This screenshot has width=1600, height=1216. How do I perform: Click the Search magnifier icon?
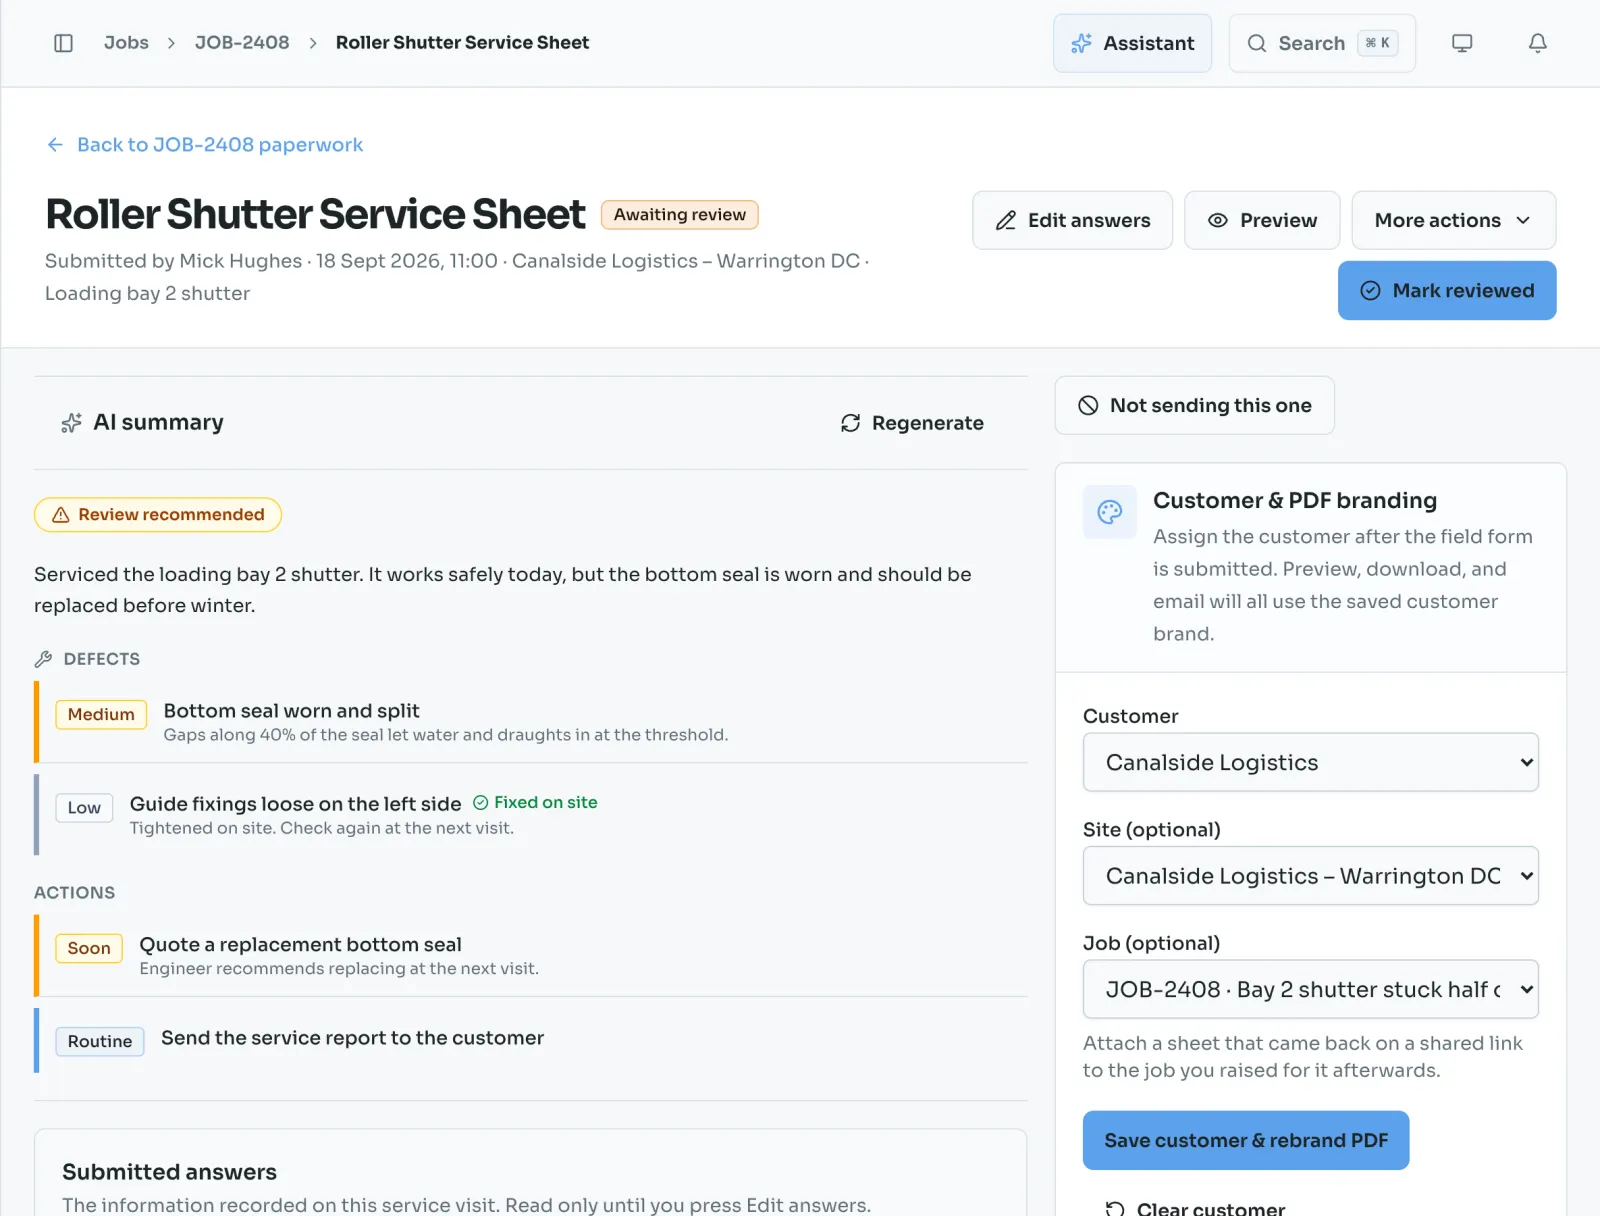click(x=1257, y=43)
